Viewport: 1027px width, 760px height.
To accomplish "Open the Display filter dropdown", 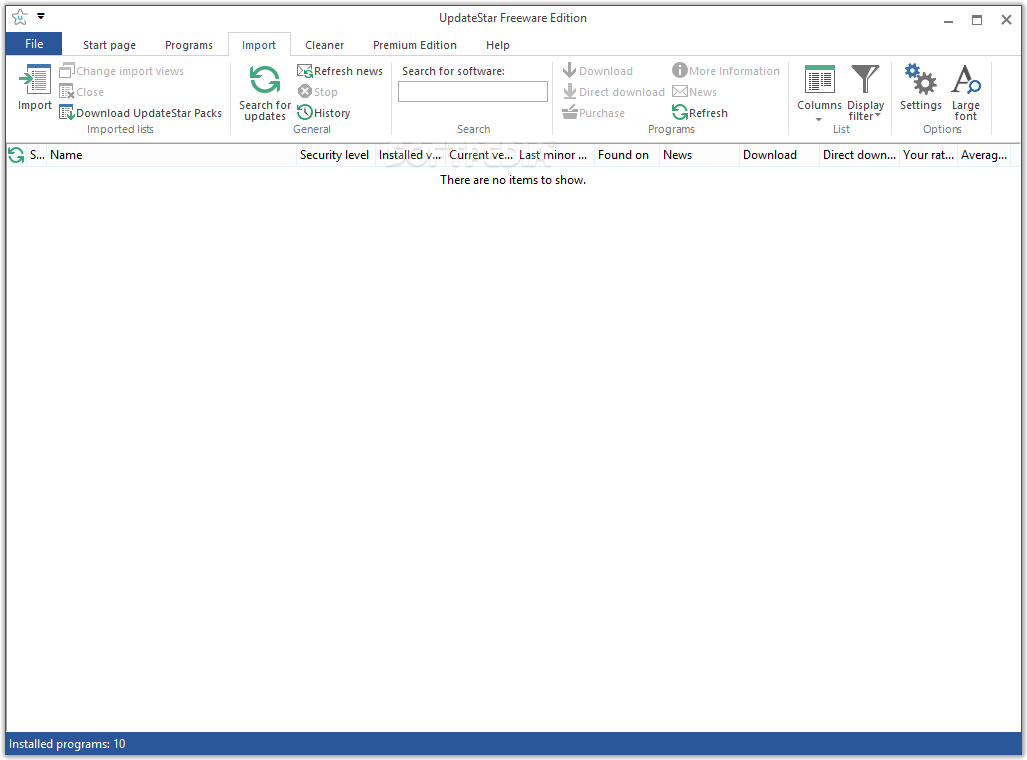I will pyautogui.click(x=865, y=93).
